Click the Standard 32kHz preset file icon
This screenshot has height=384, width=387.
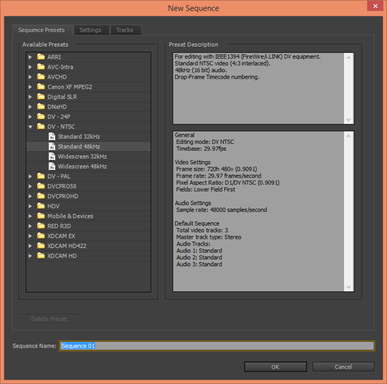point(52,136)
